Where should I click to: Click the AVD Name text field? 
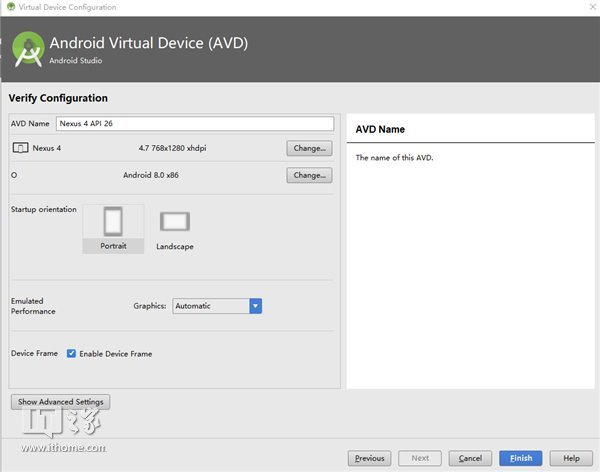click(194, 124)
